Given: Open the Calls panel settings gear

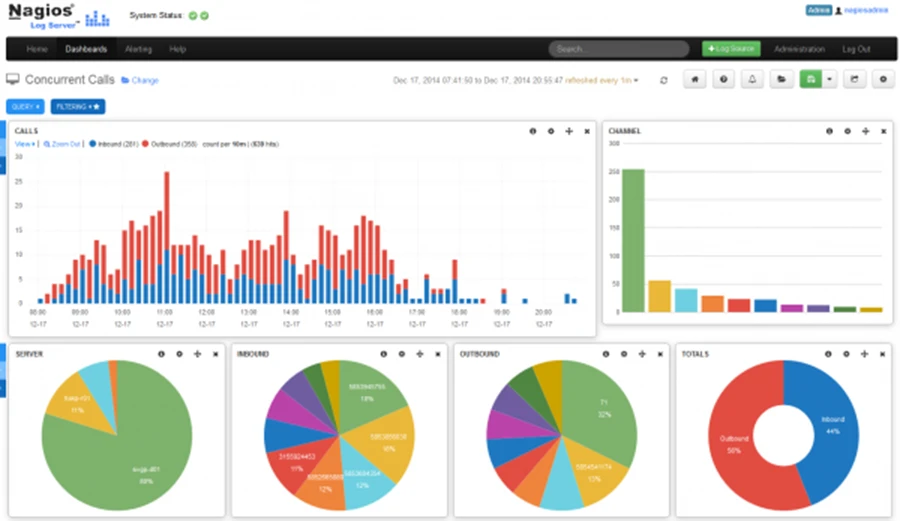Looking at the screenshot, I should pyautogui.click(x=550, y=131).
